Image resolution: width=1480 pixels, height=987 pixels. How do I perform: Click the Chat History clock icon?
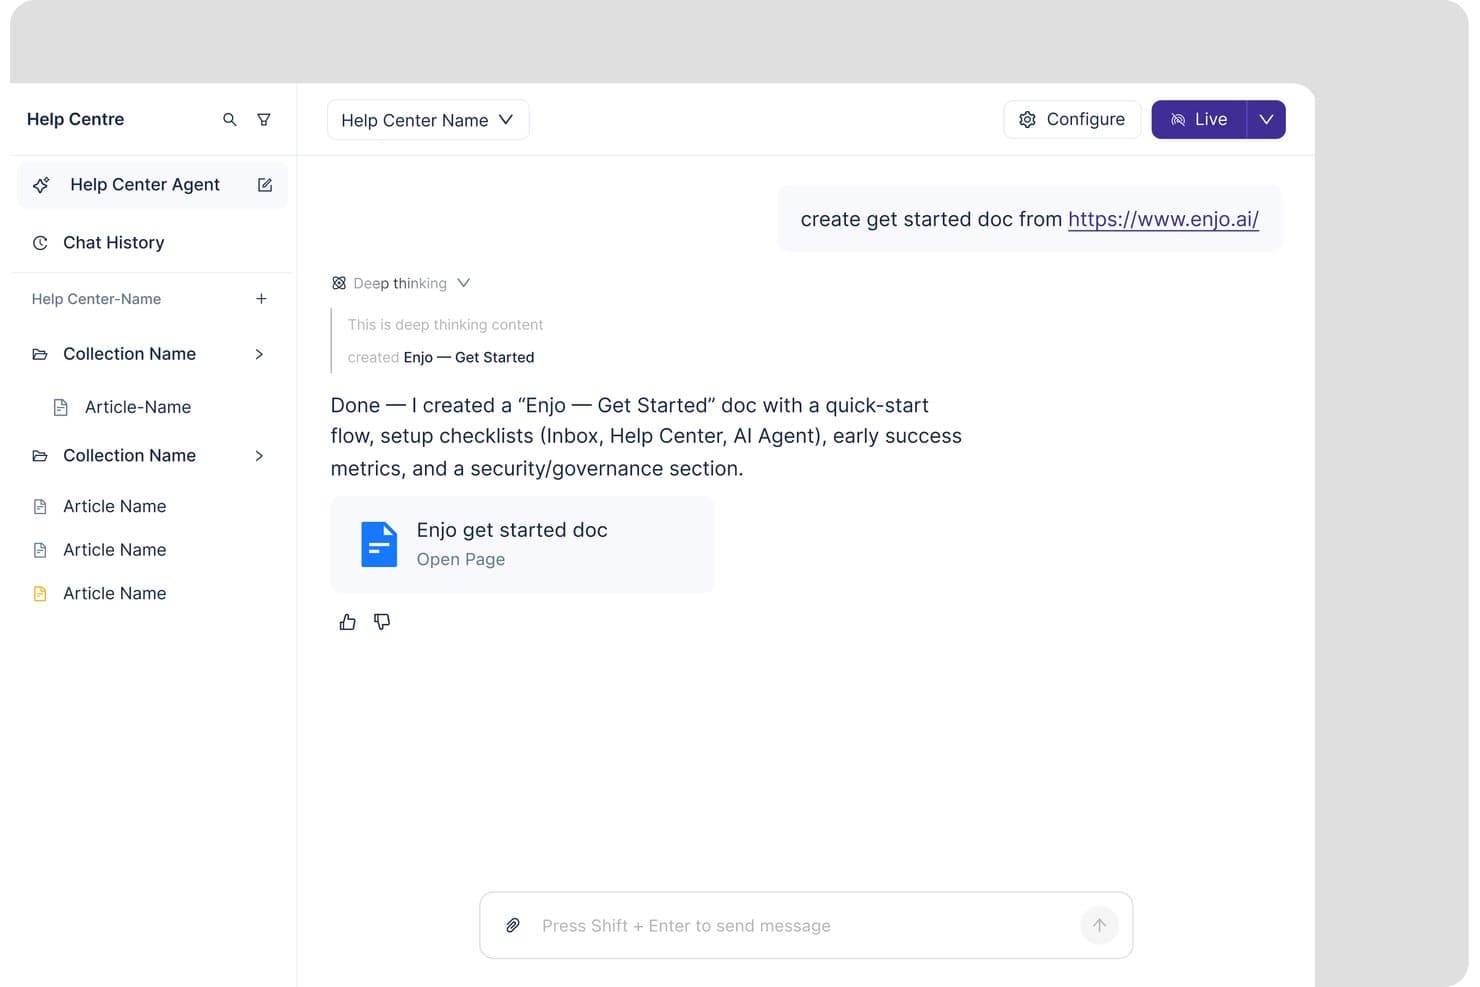point(40,243)
